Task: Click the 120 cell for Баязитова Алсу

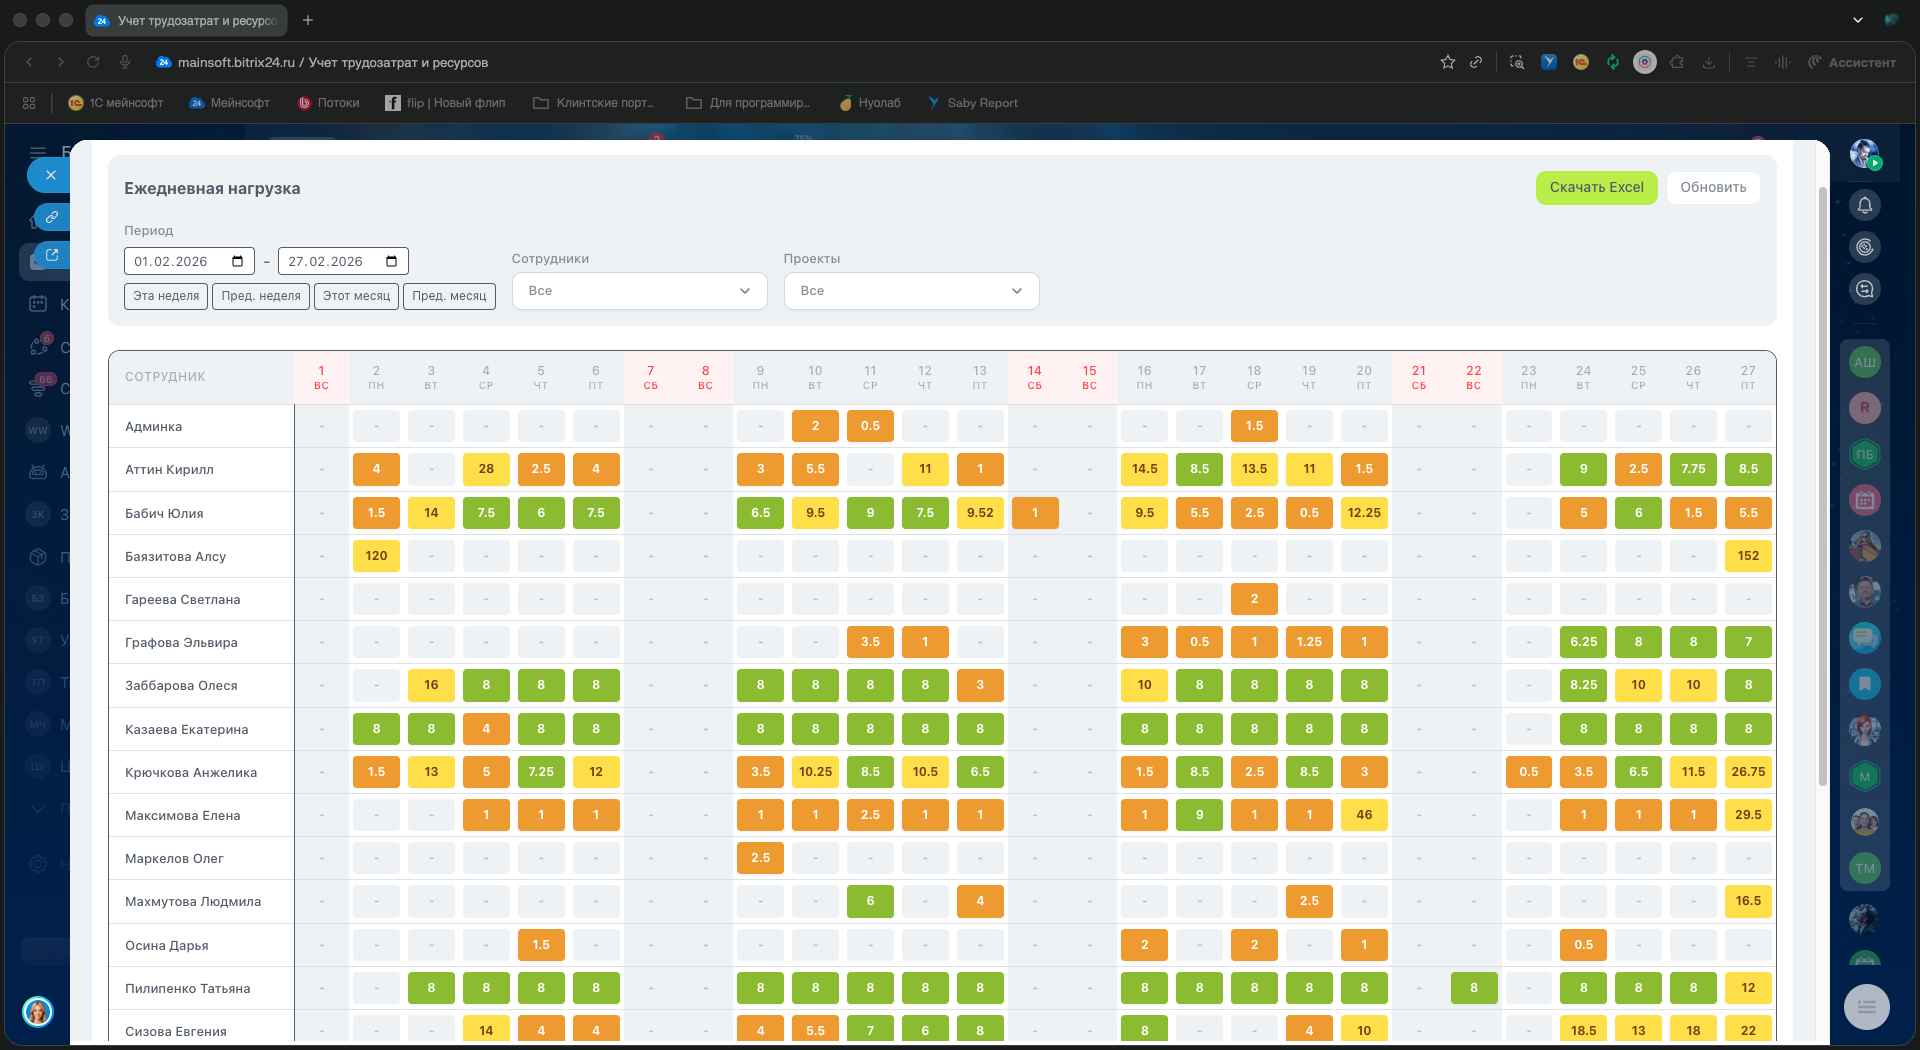Action: 376,556
